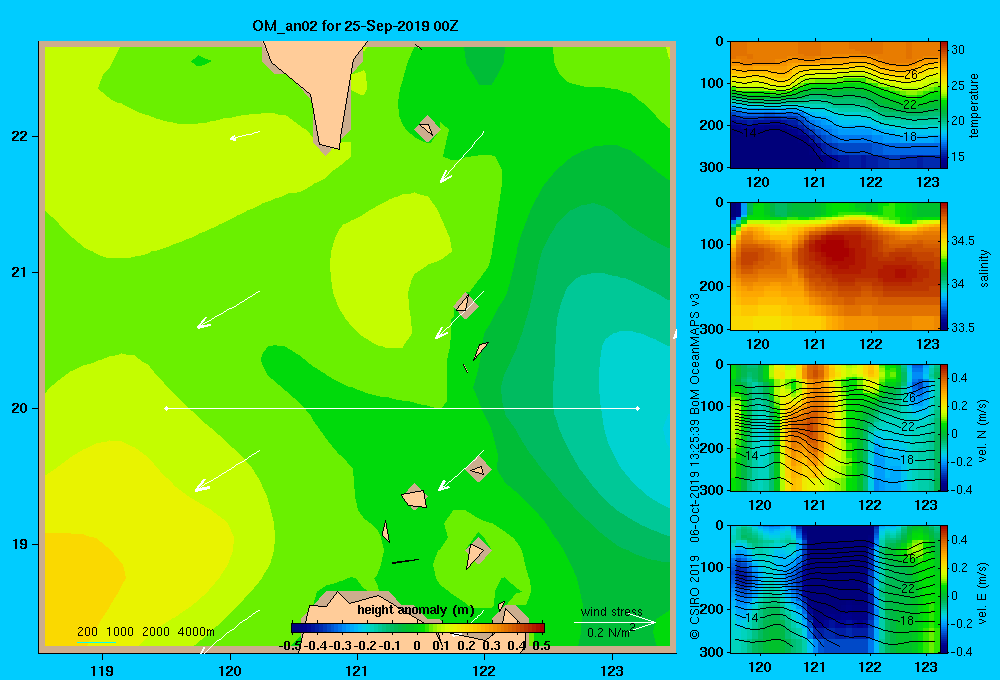Click longitude label 123 under the main map
1000x680 pixels.
612,670
